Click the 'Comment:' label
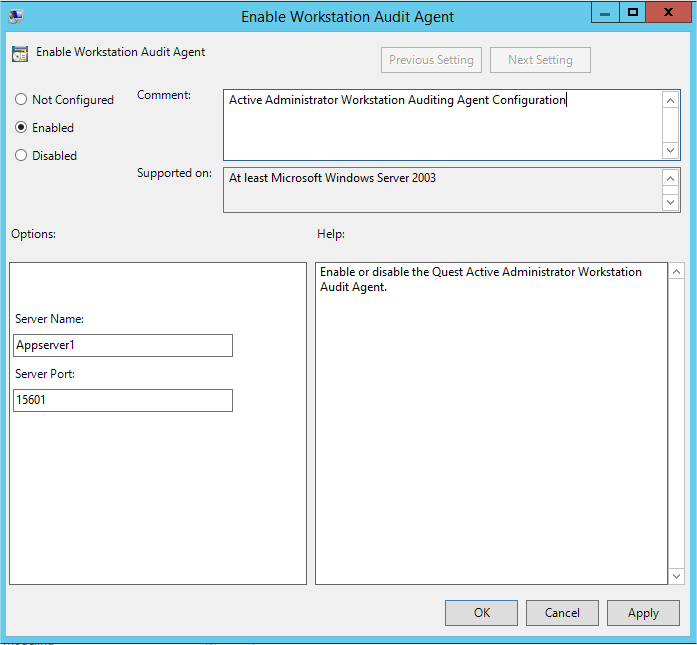The width and height of the screenshot is (697, 645). pyautogui.click(x=164, y=95)
